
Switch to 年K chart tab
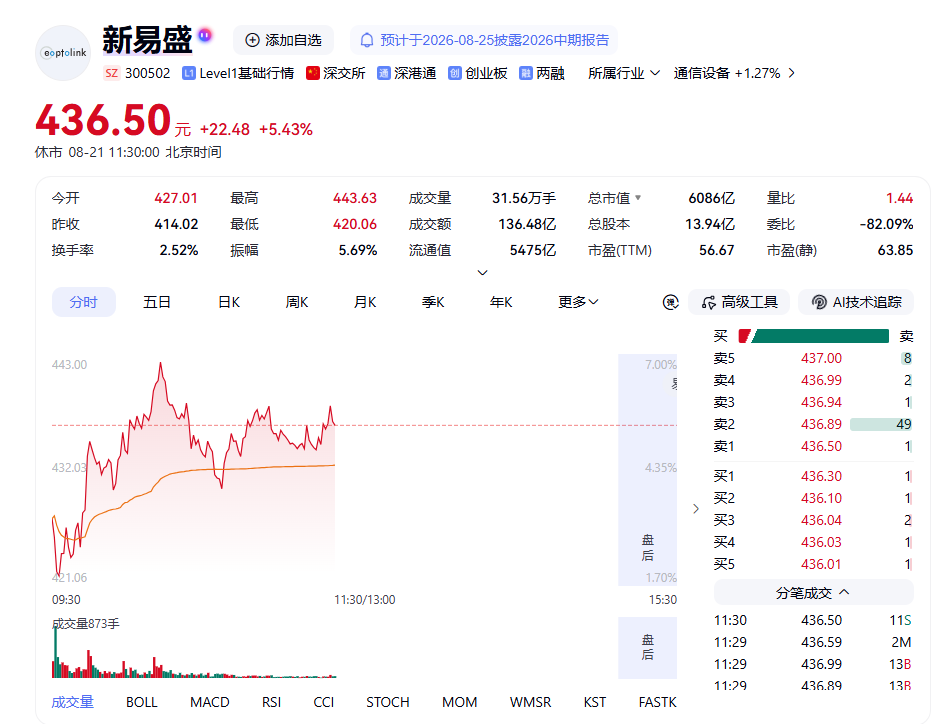pos(501,302)
